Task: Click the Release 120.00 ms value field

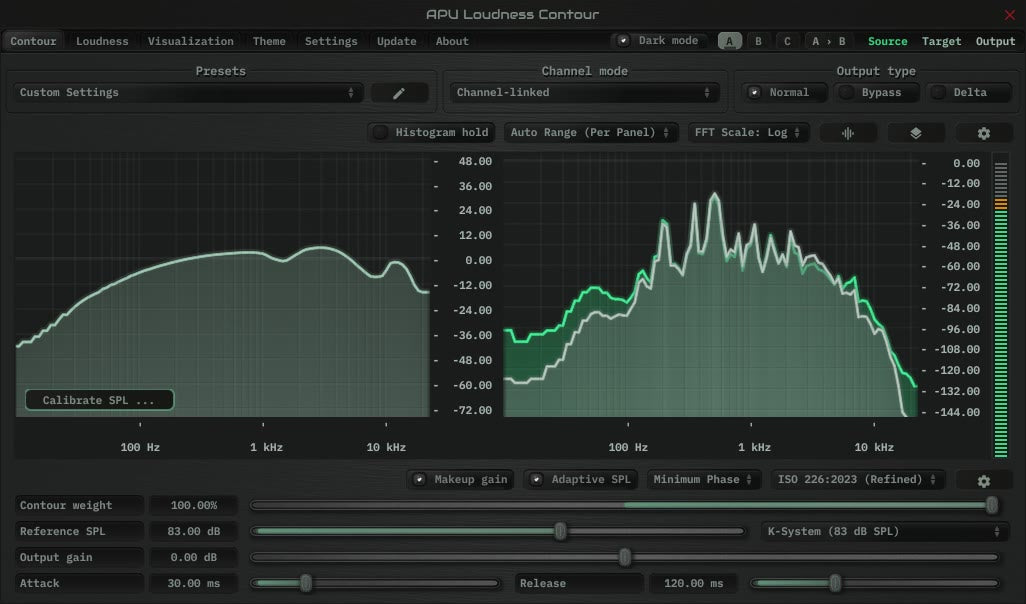Action: click(694, 583)
